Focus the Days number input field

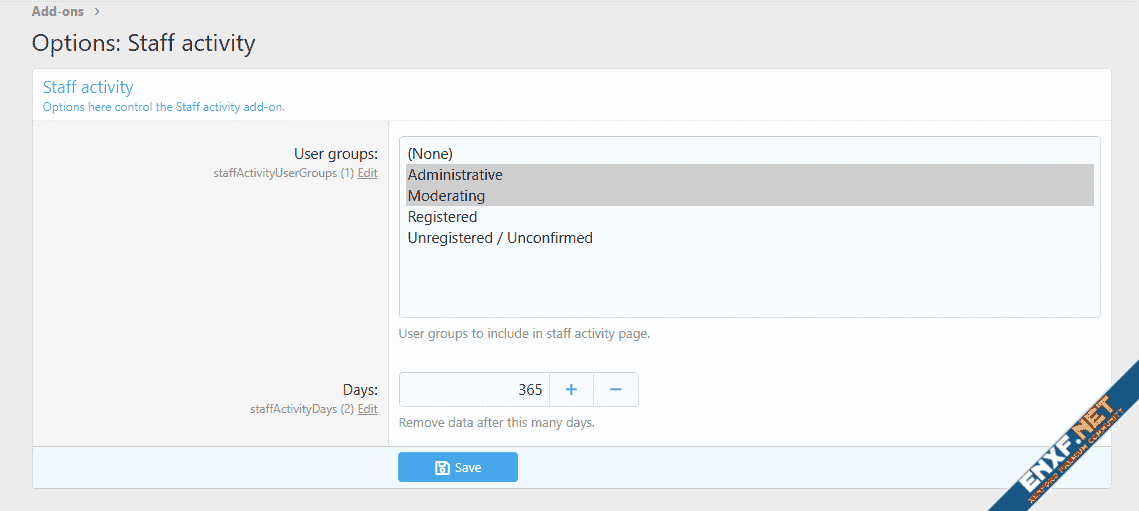(x=474, y=390)
